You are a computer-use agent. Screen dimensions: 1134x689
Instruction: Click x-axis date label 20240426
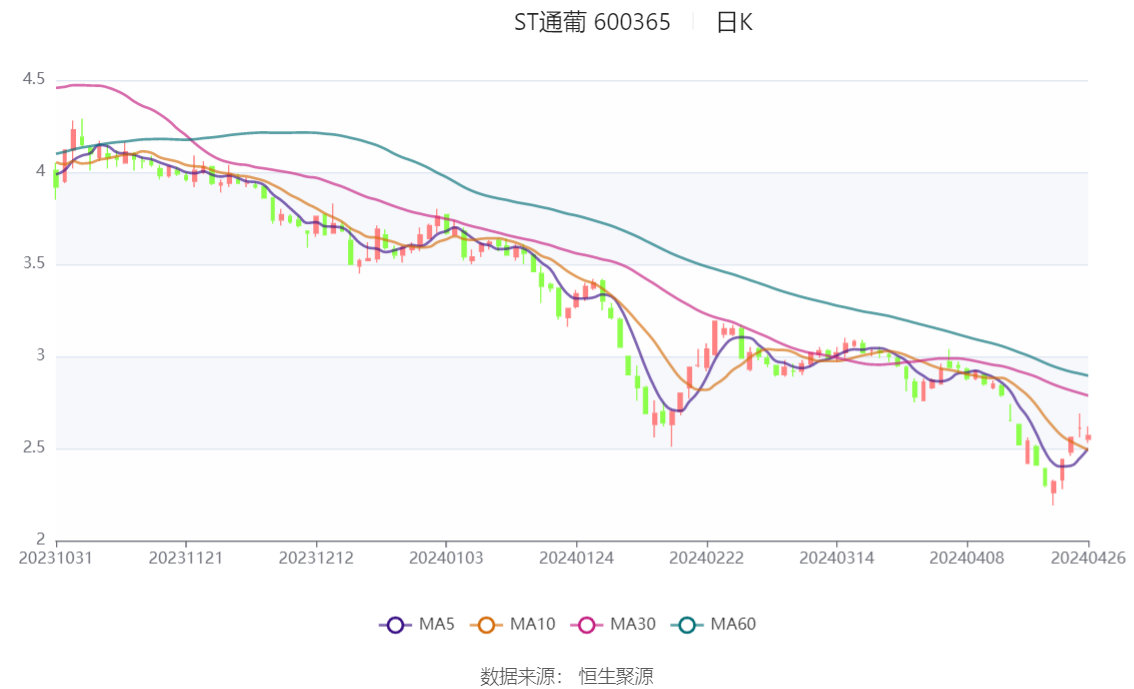tap(1088, 558)
